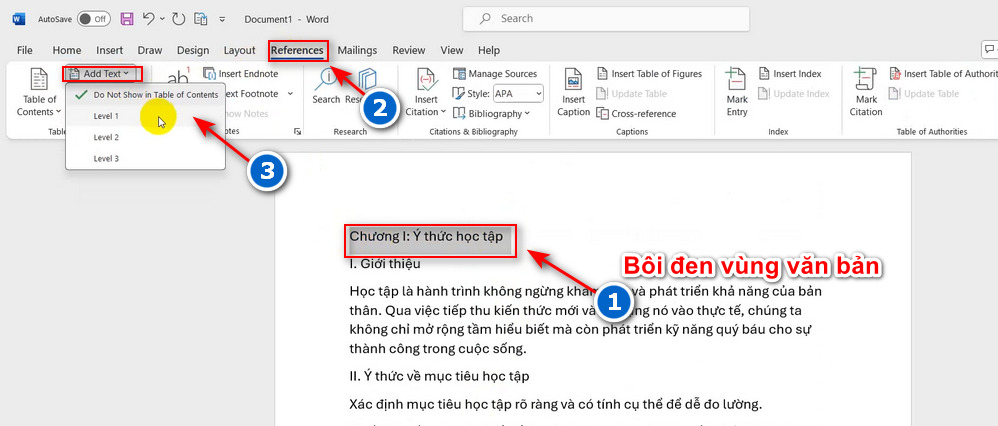
Task: Click the 'Document1 - Word' window title
Action: coord(286,19)
